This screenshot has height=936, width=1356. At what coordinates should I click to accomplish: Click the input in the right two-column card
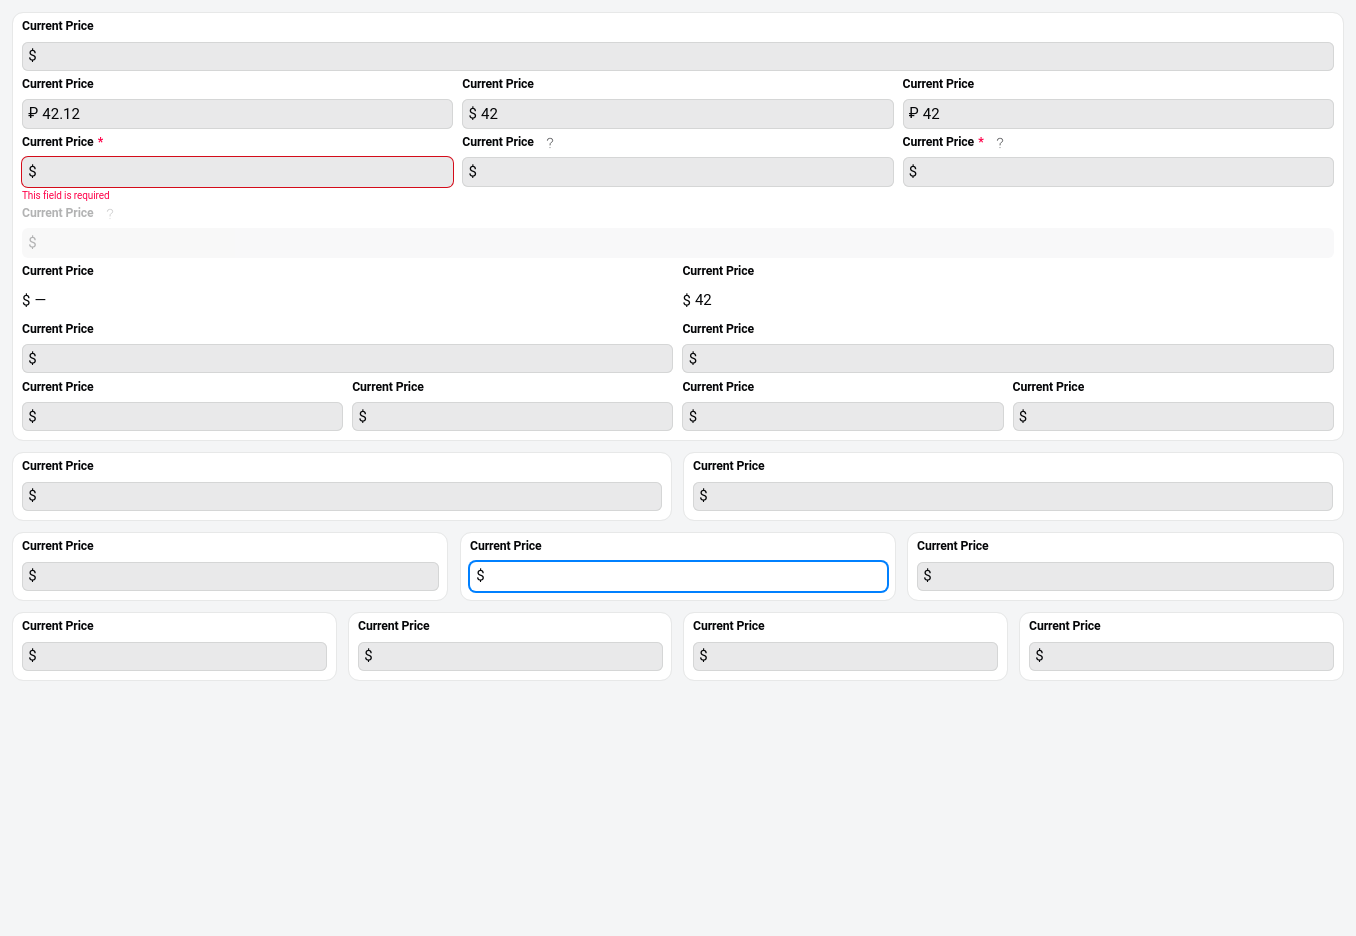point(1012,496)
